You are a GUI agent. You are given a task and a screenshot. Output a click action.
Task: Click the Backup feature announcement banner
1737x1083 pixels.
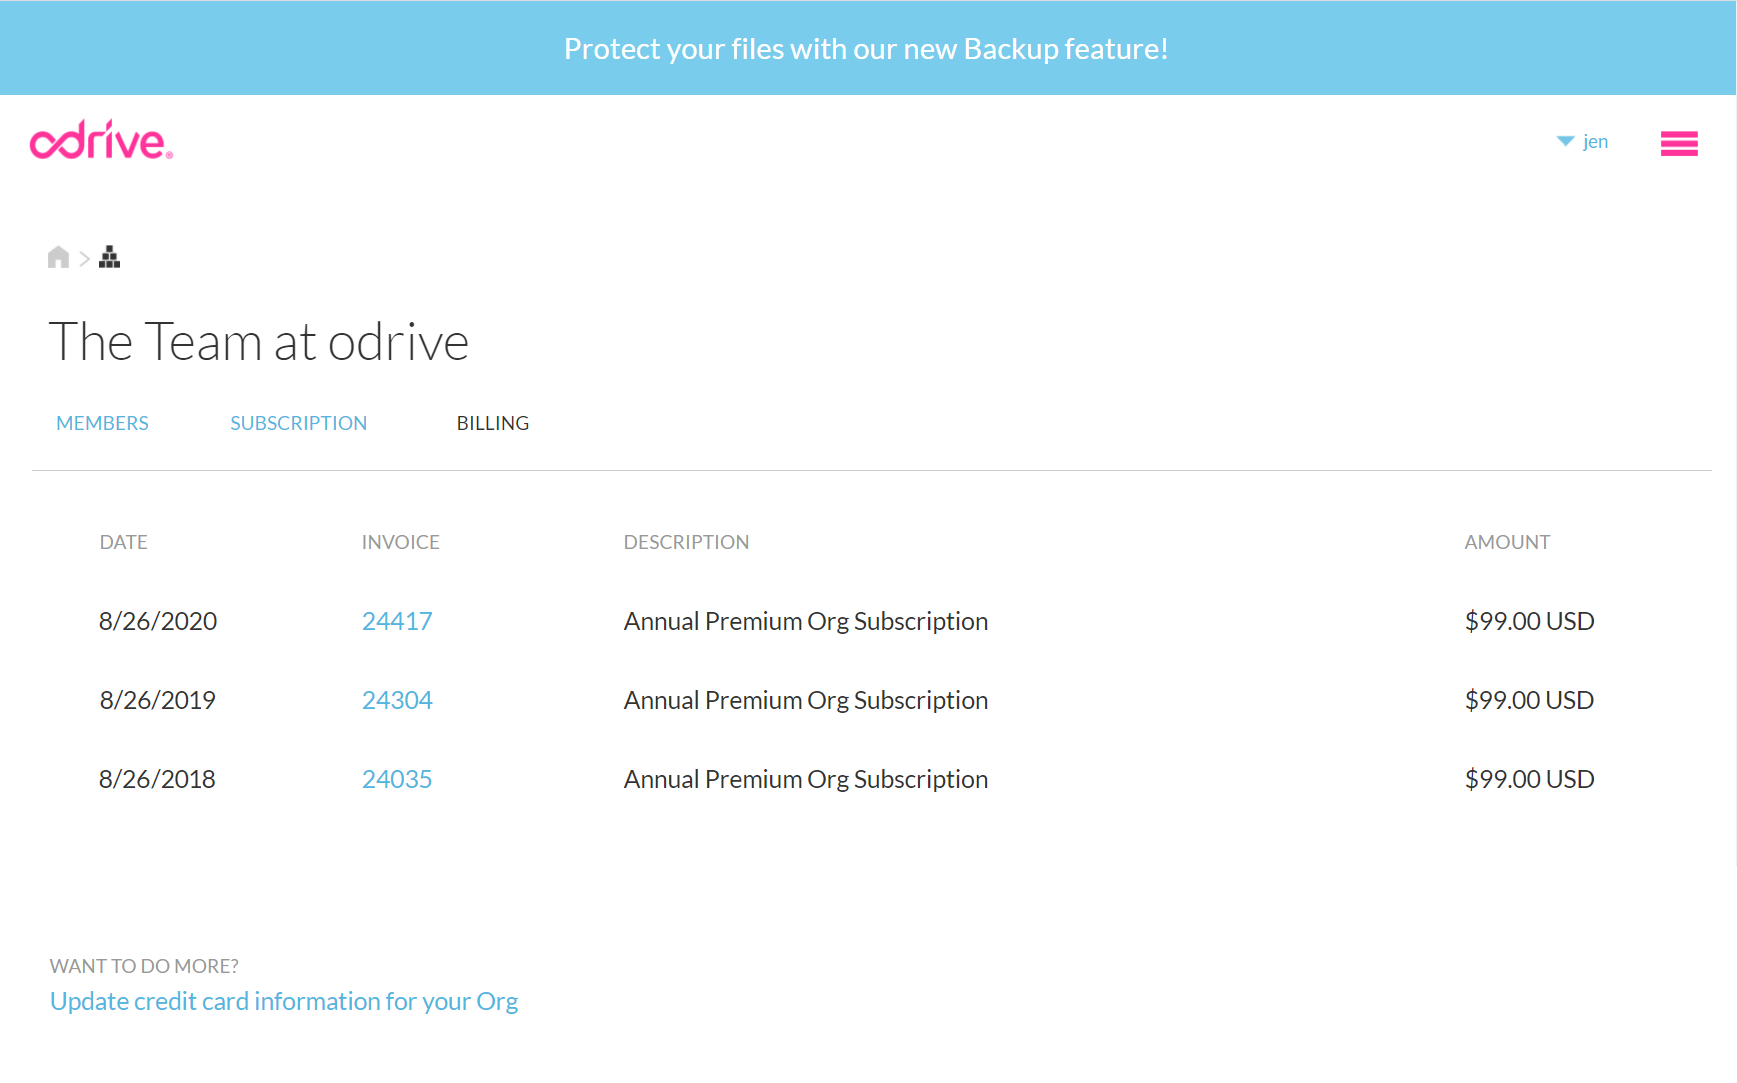(x=866, y=48)
